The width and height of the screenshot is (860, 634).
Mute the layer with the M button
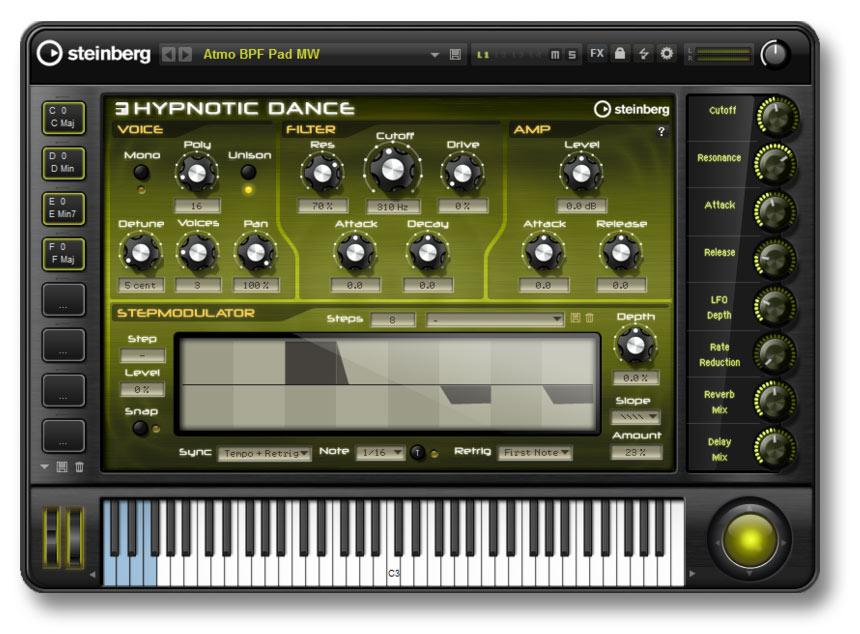click(x=555, y=55)
